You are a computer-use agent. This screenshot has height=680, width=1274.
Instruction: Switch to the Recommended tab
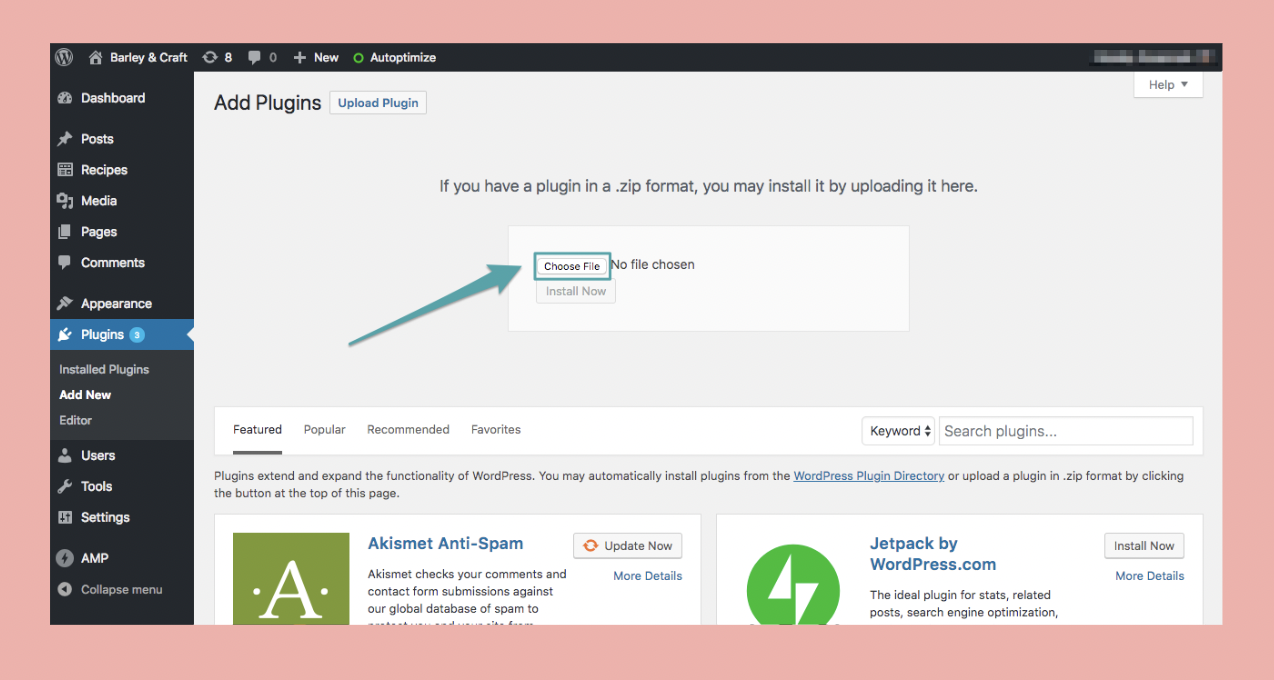pyautogui.click(x=408, y=430)
